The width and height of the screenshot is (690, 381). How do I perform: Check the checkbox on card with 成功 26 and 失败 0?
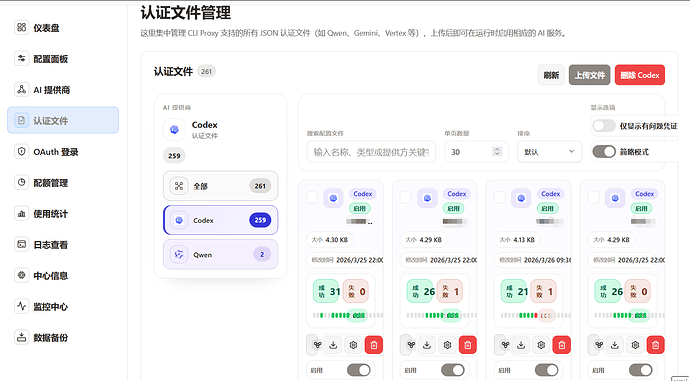coord(594,198)
